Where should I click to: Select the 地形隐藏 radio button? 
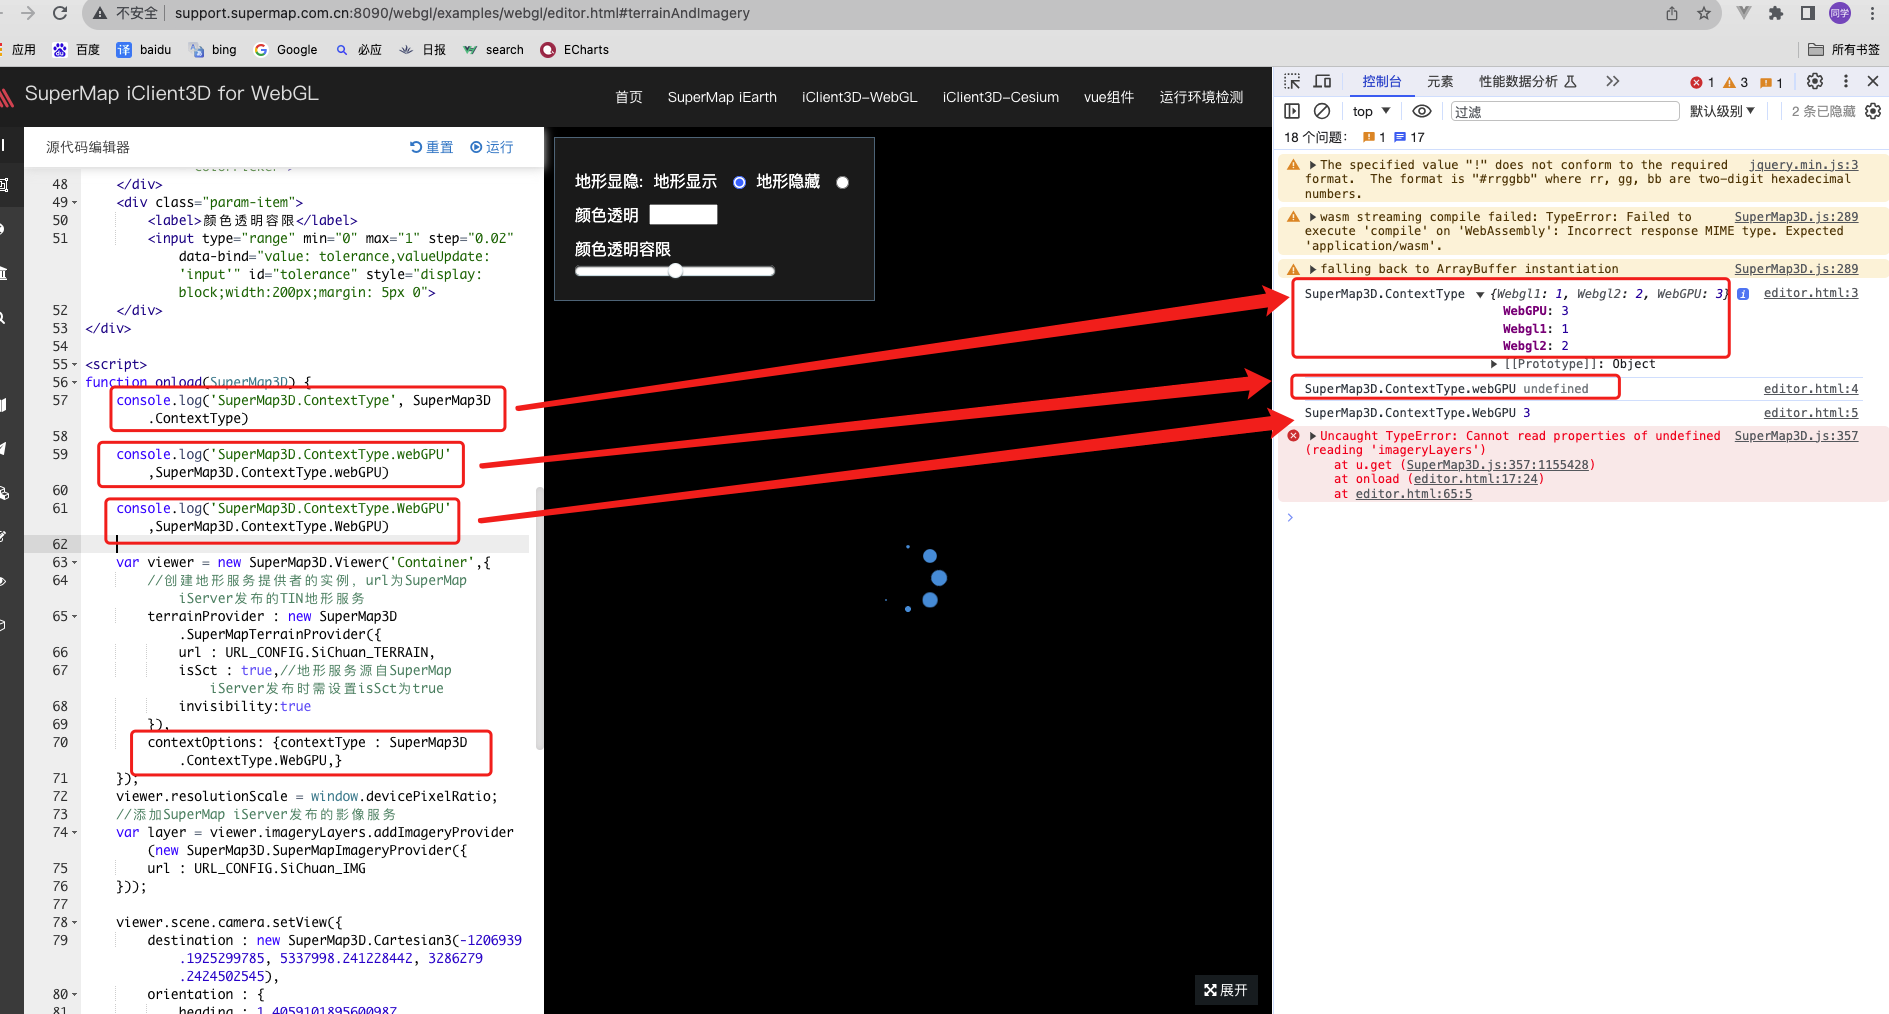(x=842, y=182)
